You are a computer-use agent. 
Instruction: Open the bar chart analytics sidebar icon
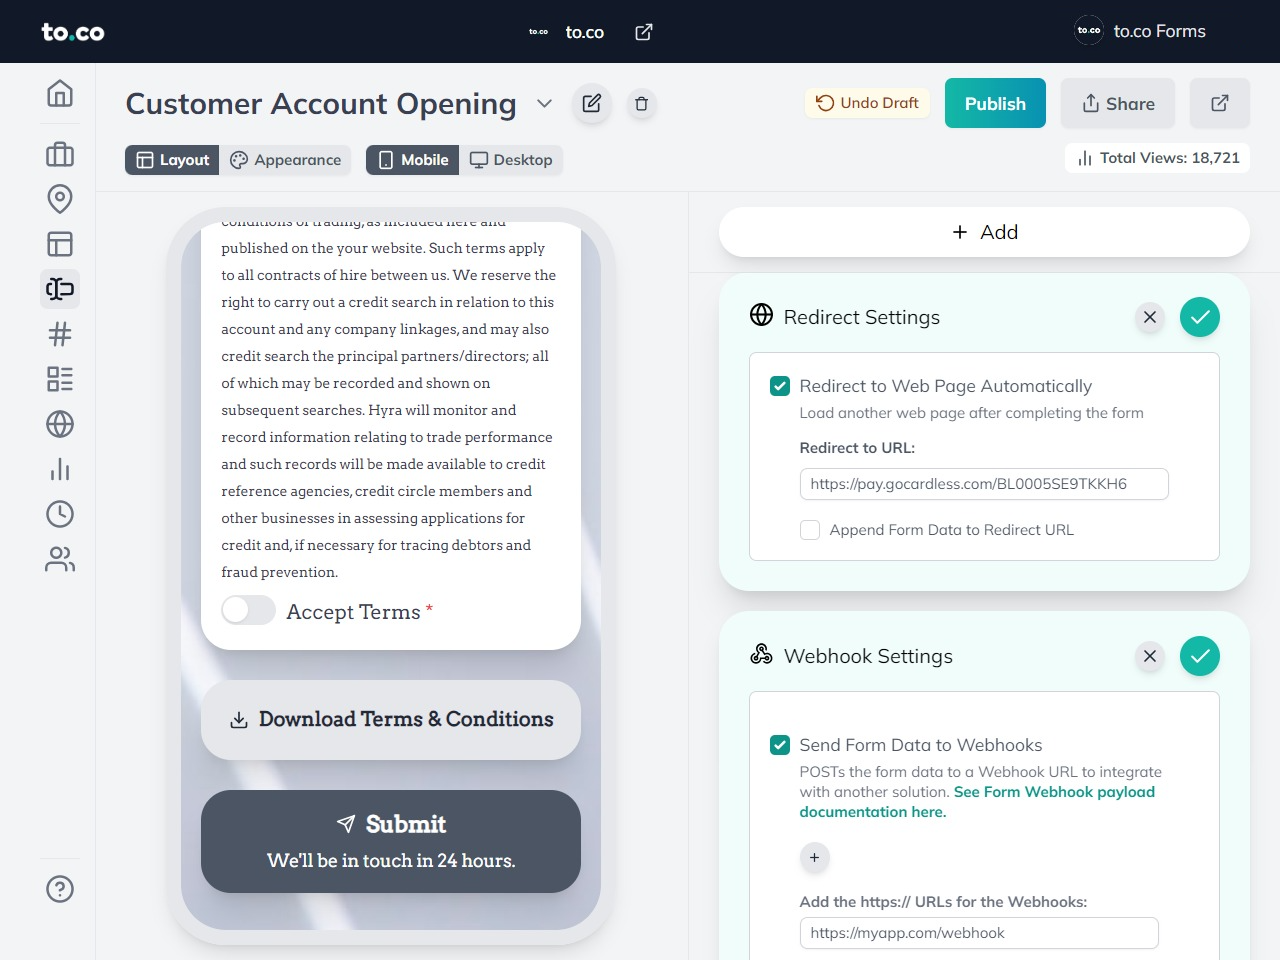click(x=60, y=469)
